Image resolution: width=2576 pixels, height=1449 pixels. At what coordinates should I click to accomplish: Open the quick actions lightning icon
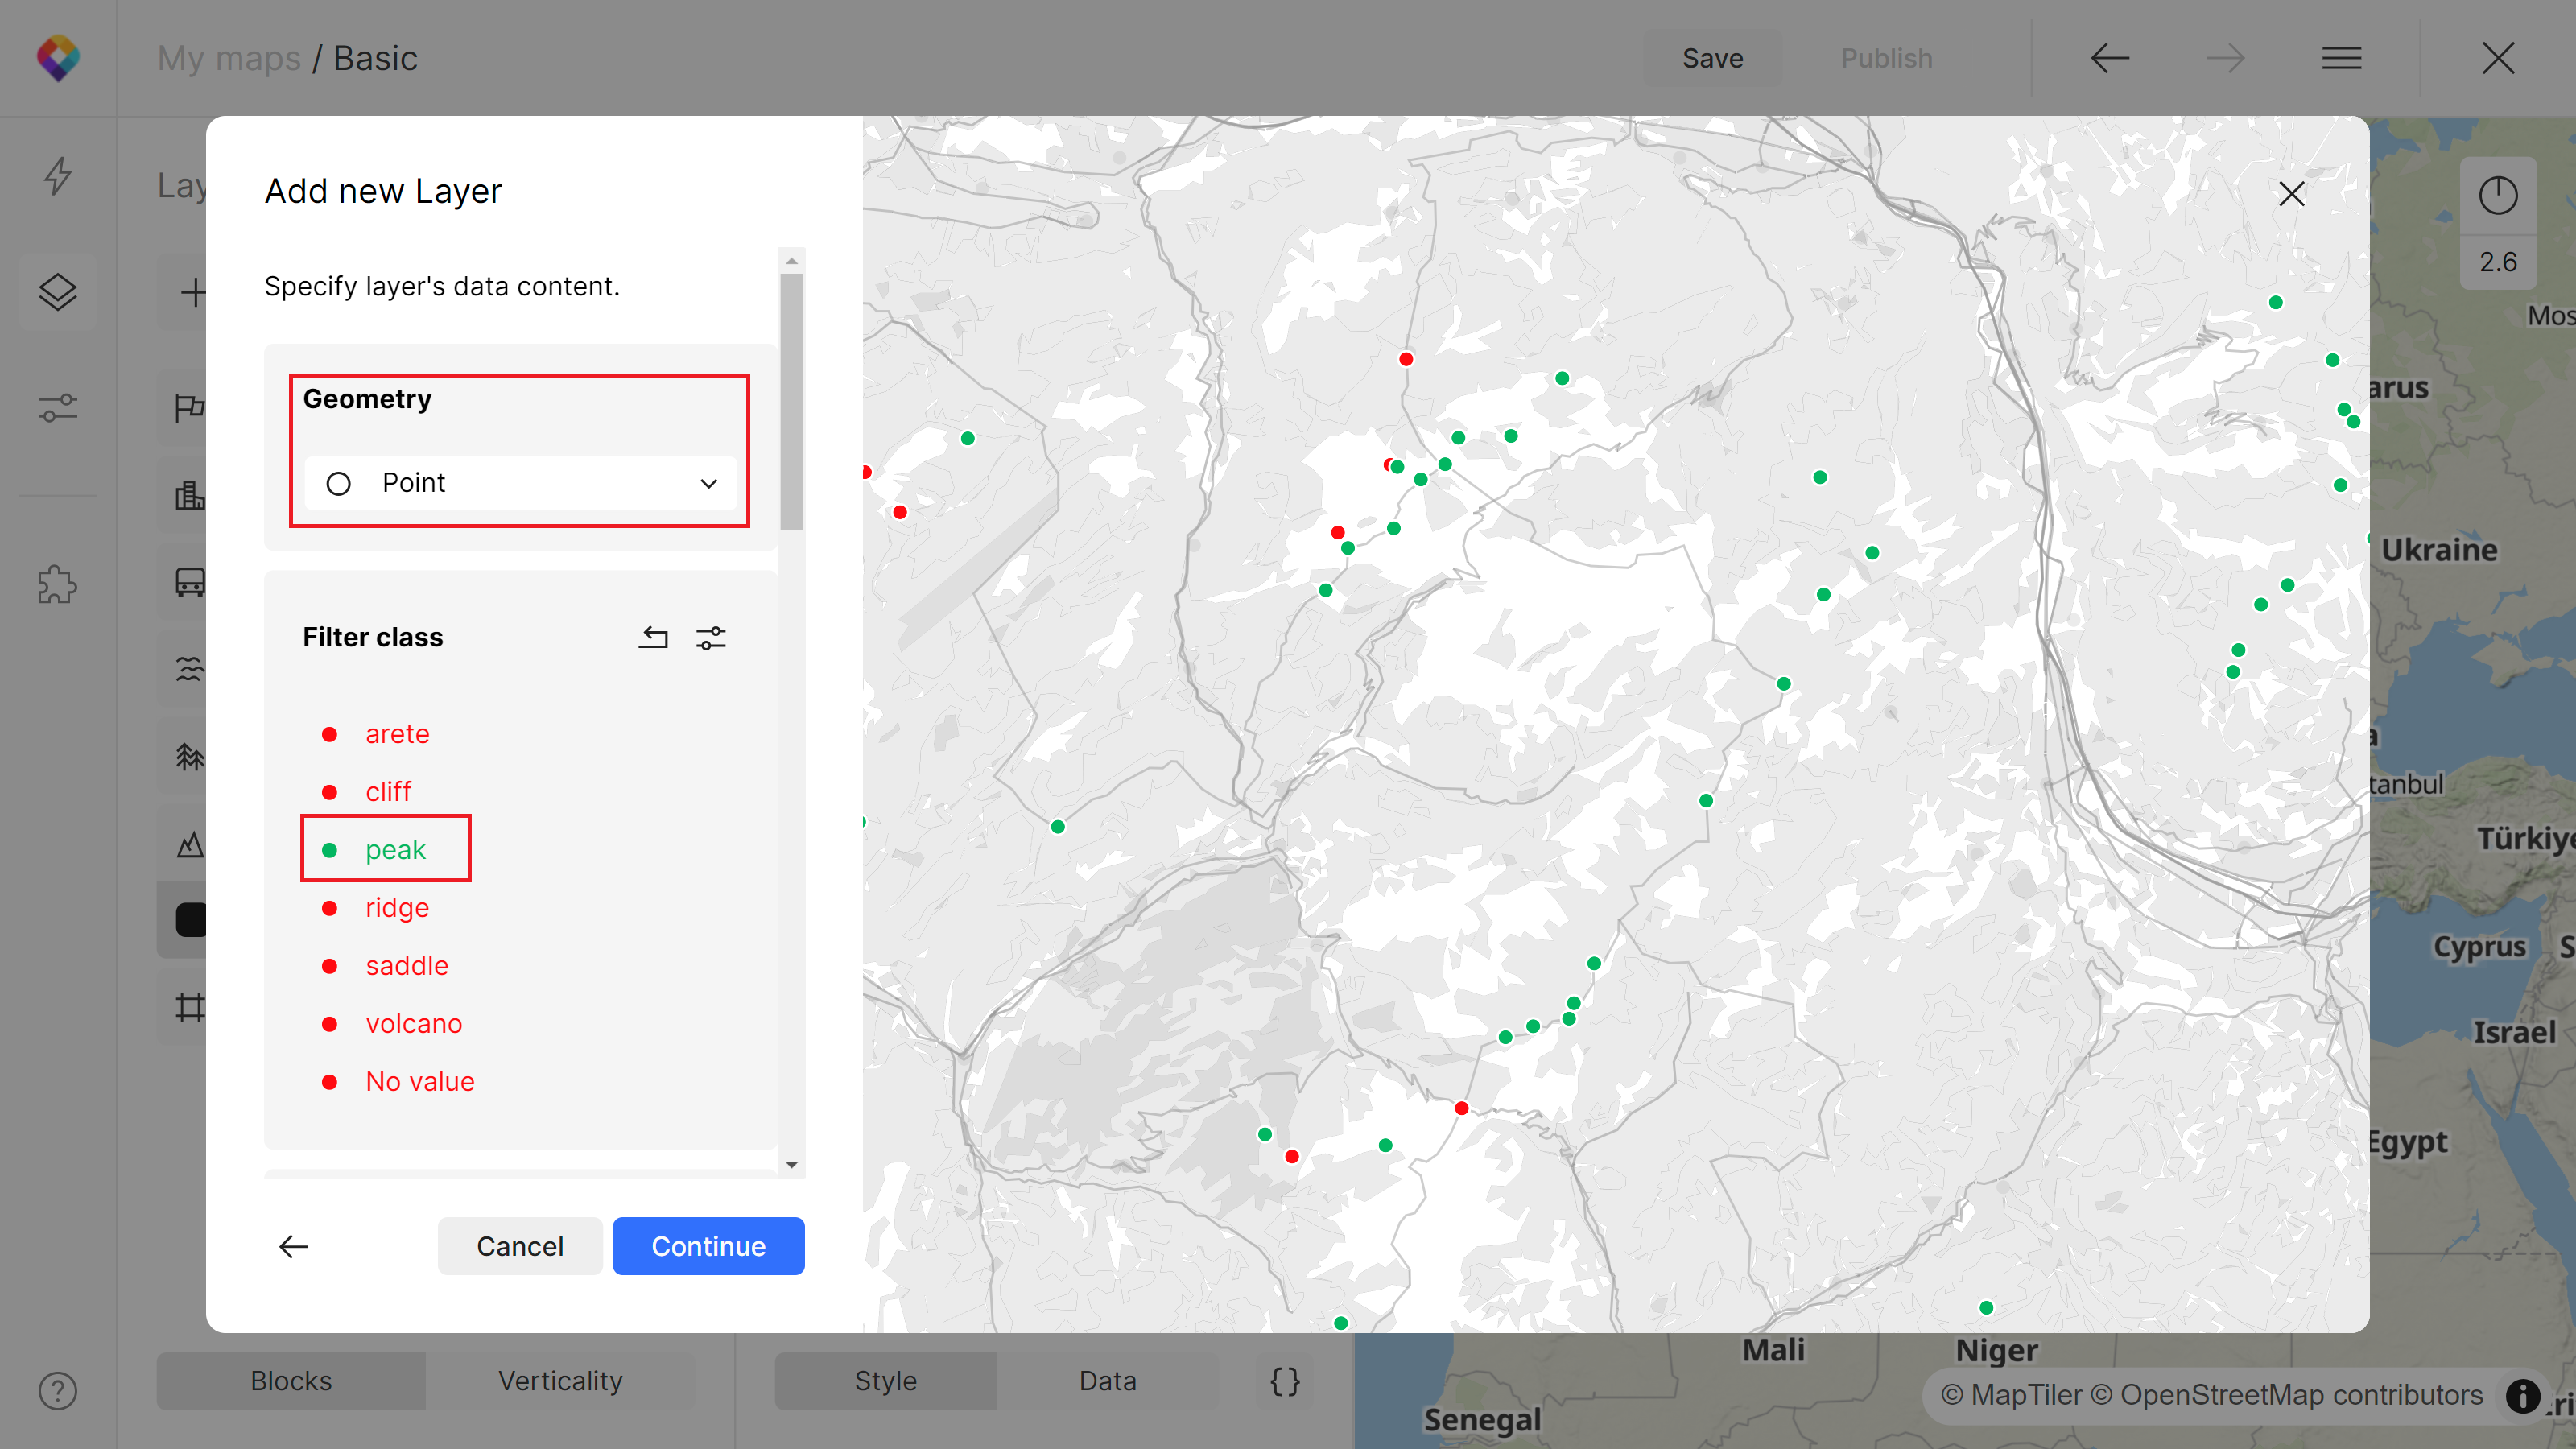pos(58,176)
